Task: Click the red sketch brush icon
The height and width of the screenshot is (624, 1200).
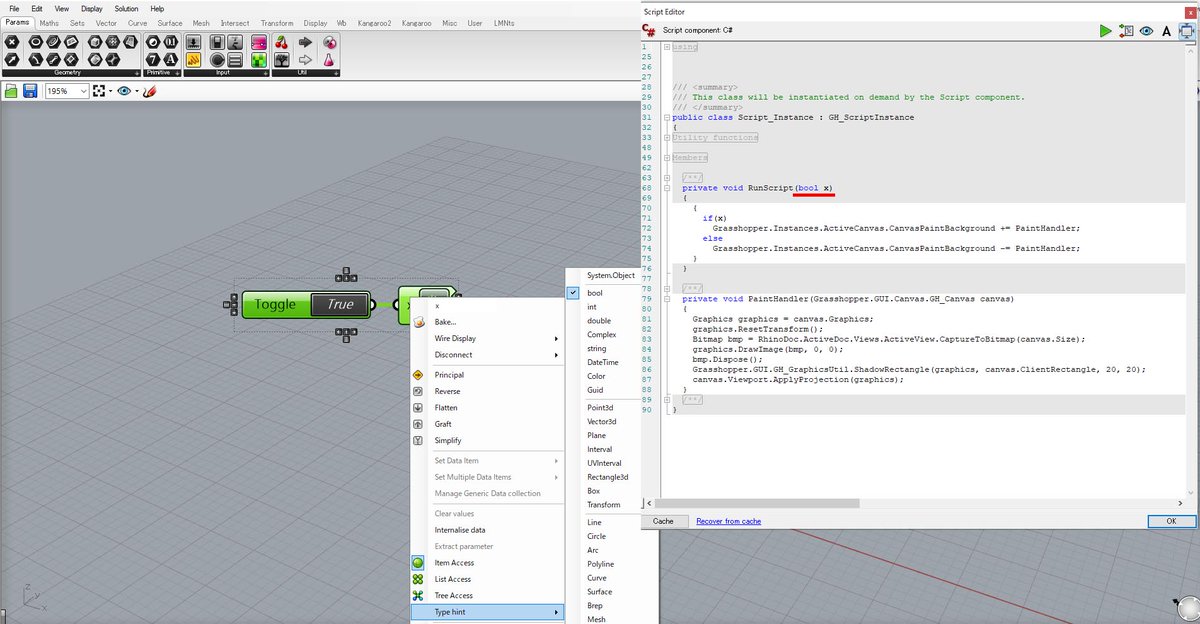Action: pos(149,91)
